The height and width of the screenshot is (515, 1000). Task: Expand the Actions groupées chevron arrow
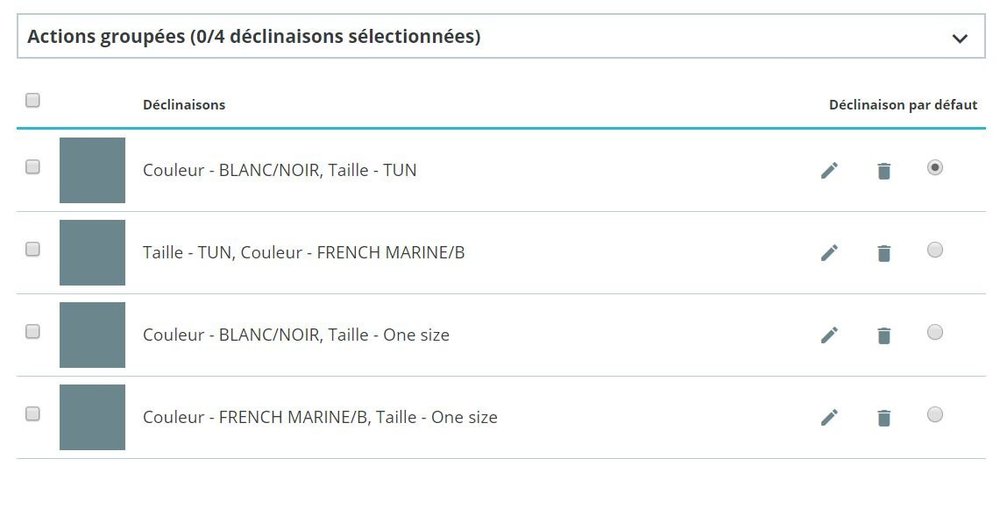[960, 38]
